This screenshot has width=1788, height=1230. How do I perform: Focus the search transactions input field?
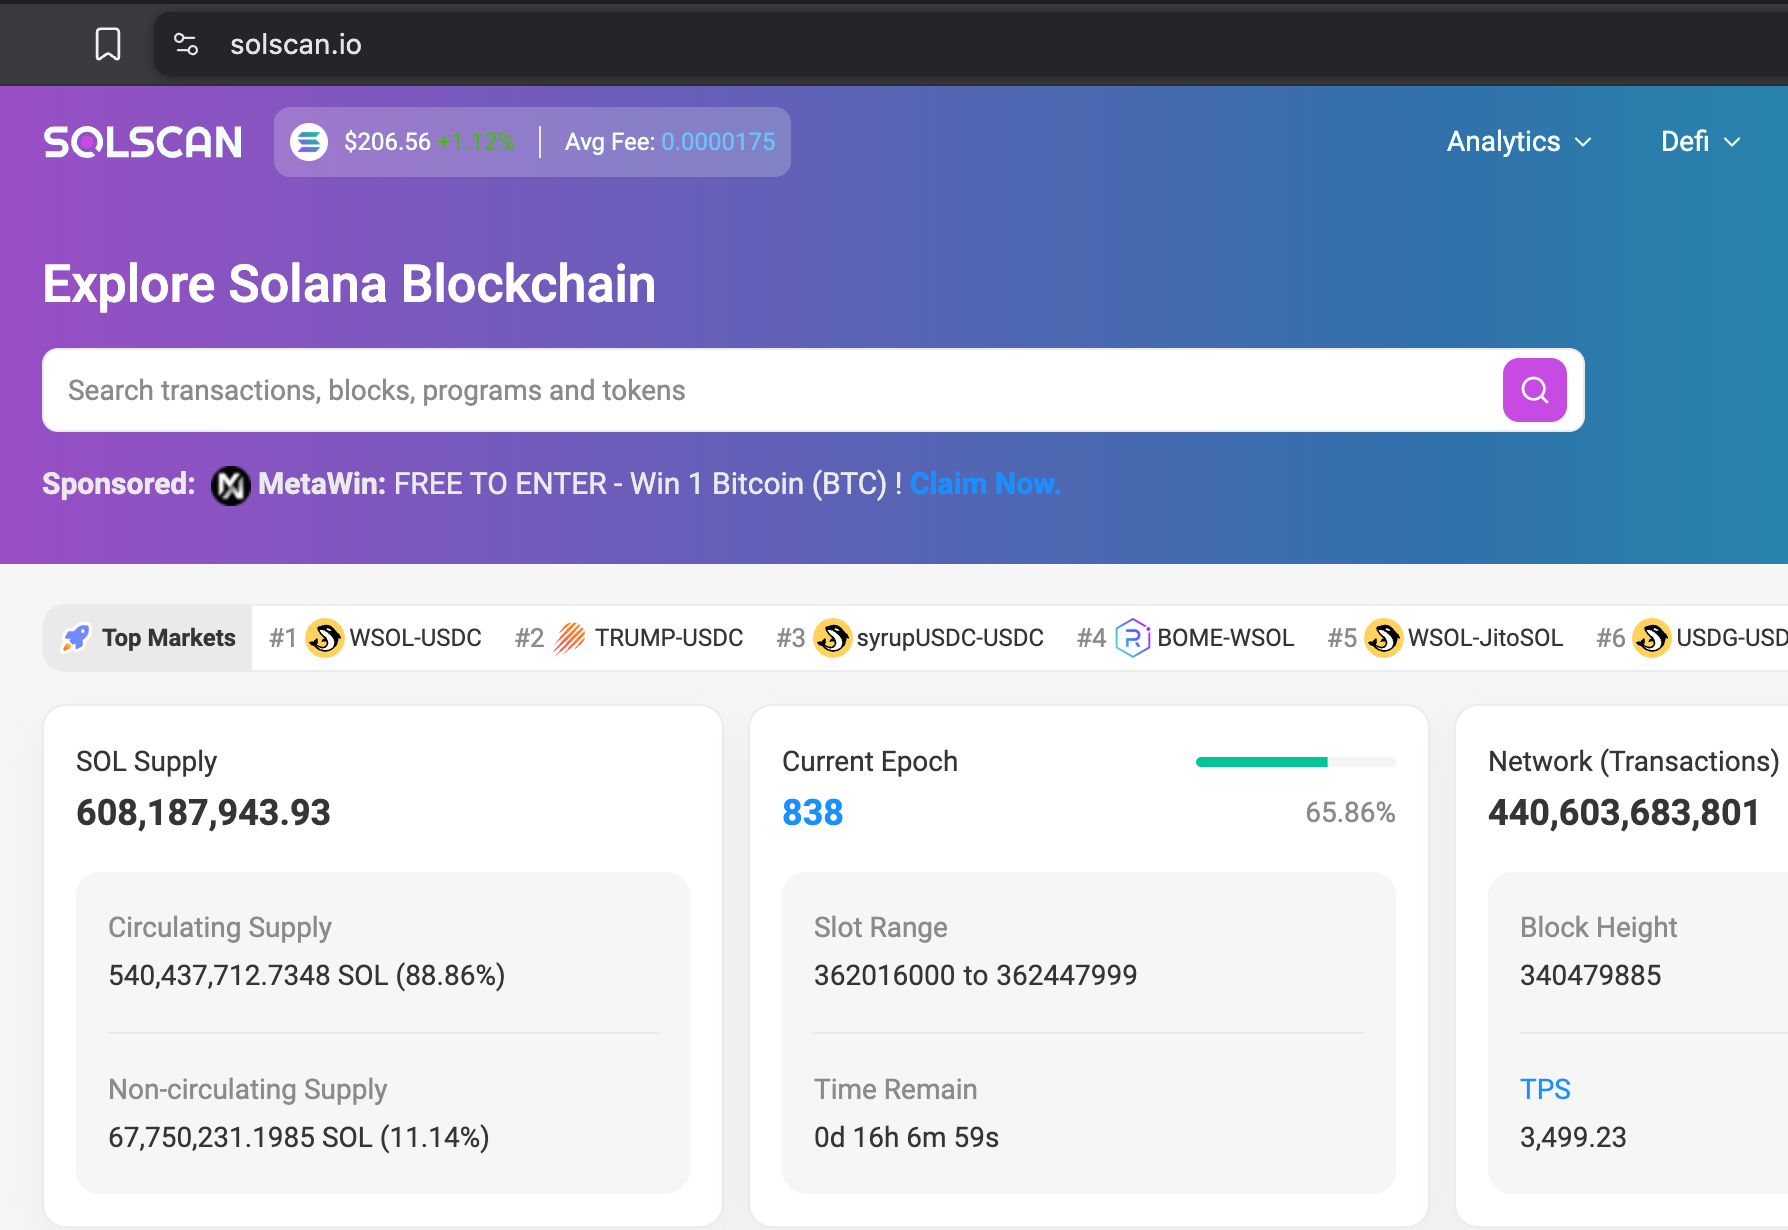click(770, 390)
